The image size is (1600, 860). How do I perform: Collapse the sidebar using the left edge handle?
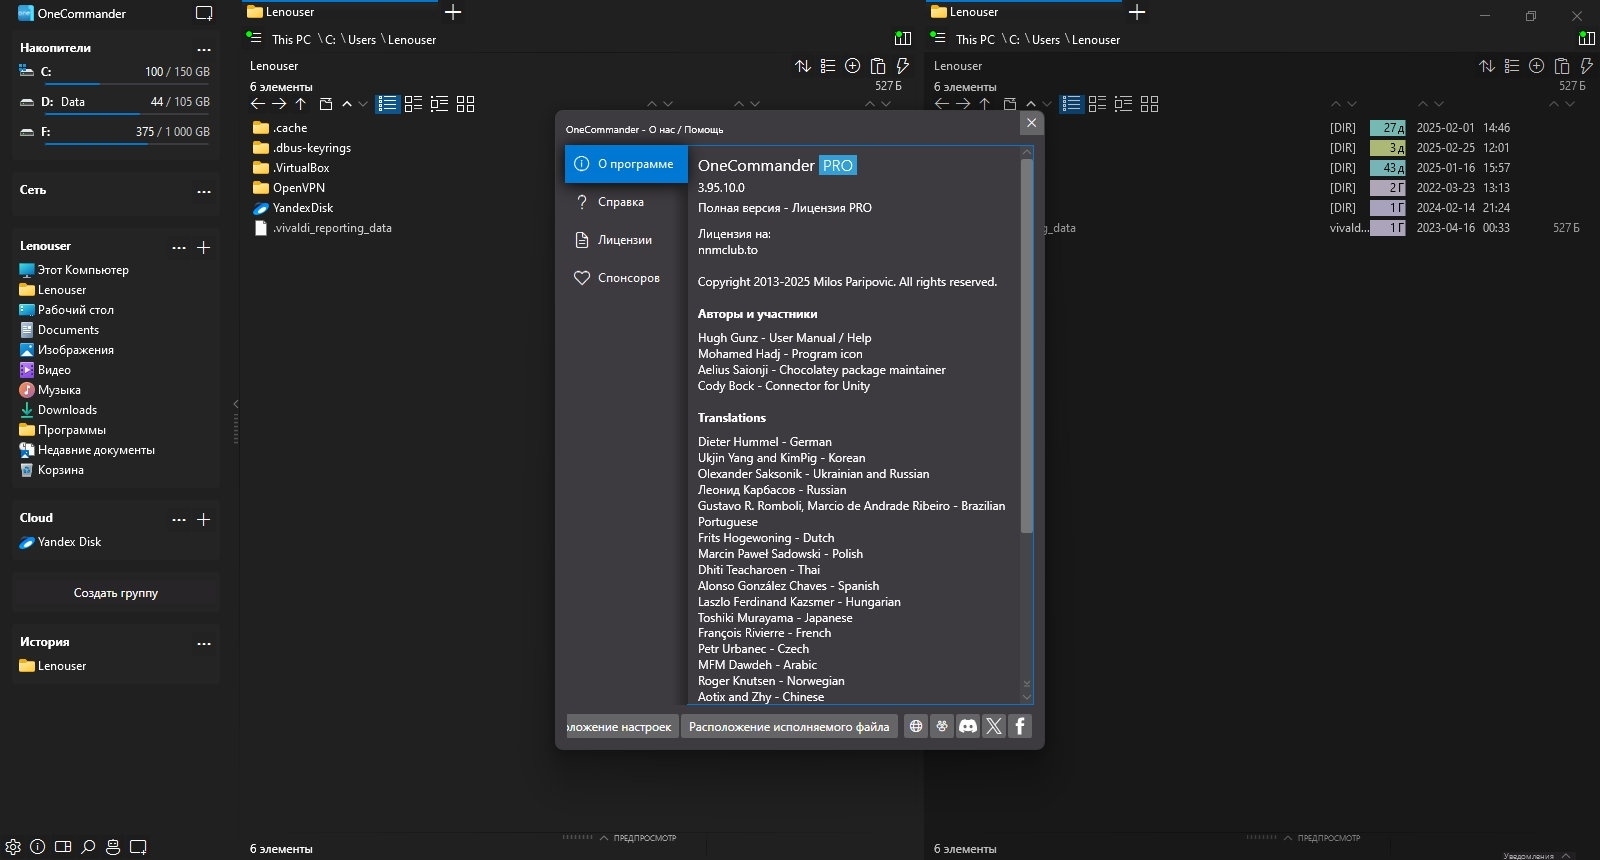236,420
